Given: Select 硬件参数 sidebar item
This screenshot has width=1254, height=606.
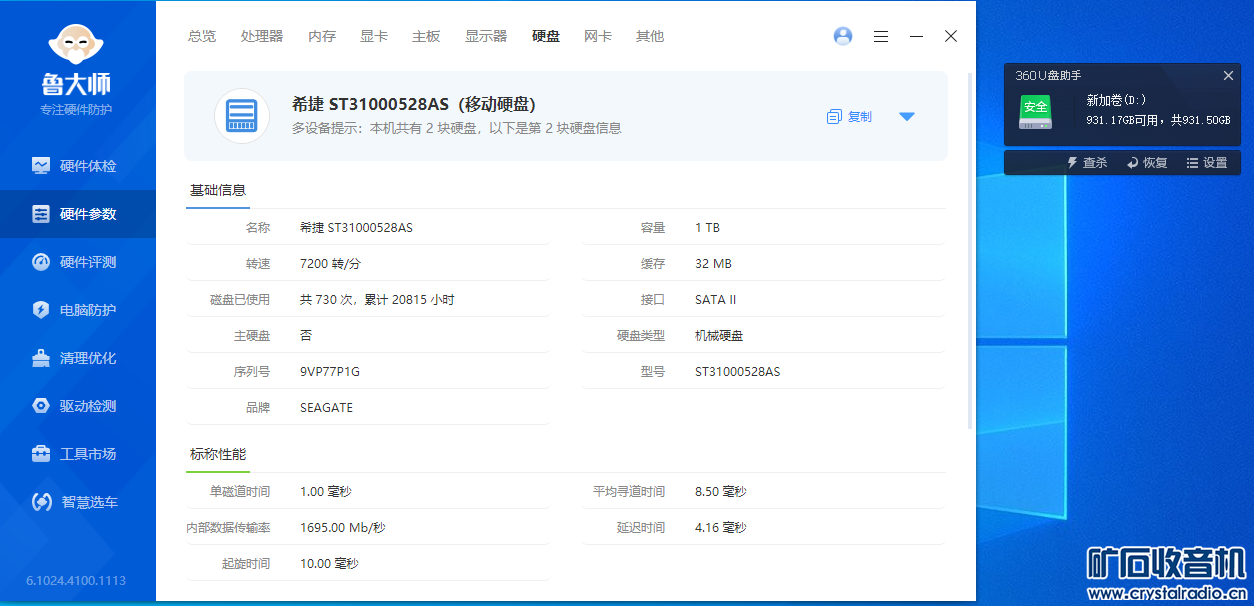Looking at the screenshot, I should click(x=78, y=214).
